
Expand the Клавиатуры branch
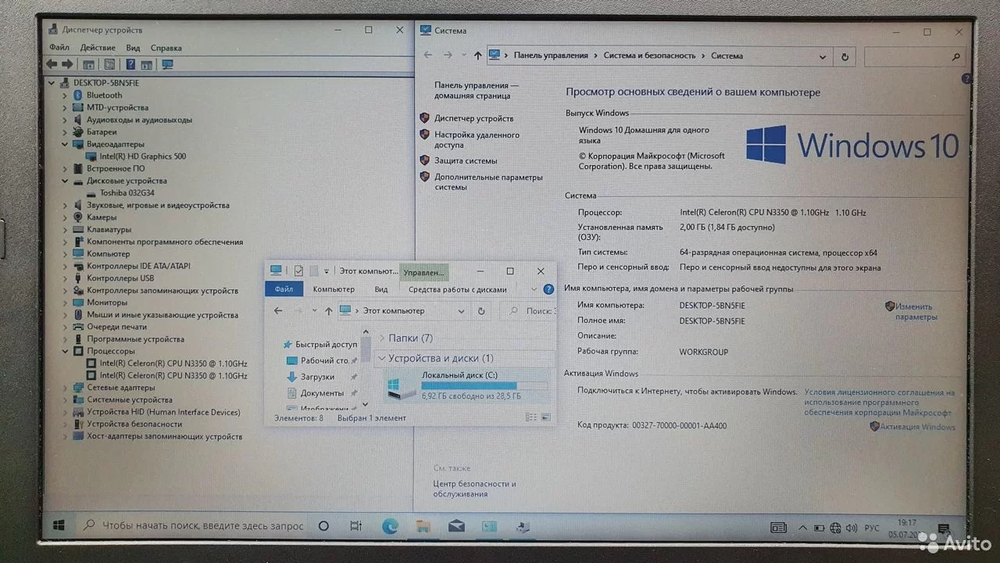coord(64,230)
